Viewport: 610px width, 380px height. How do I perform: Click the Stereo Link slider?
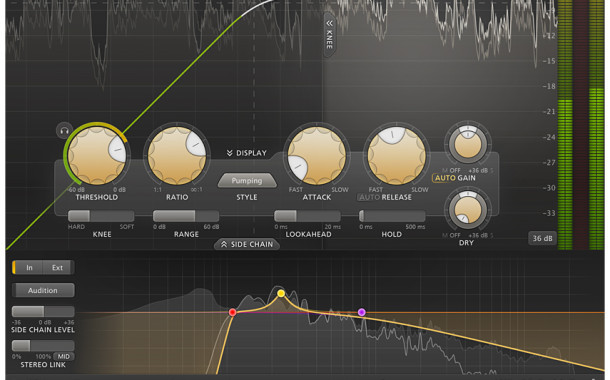point(43,345)
